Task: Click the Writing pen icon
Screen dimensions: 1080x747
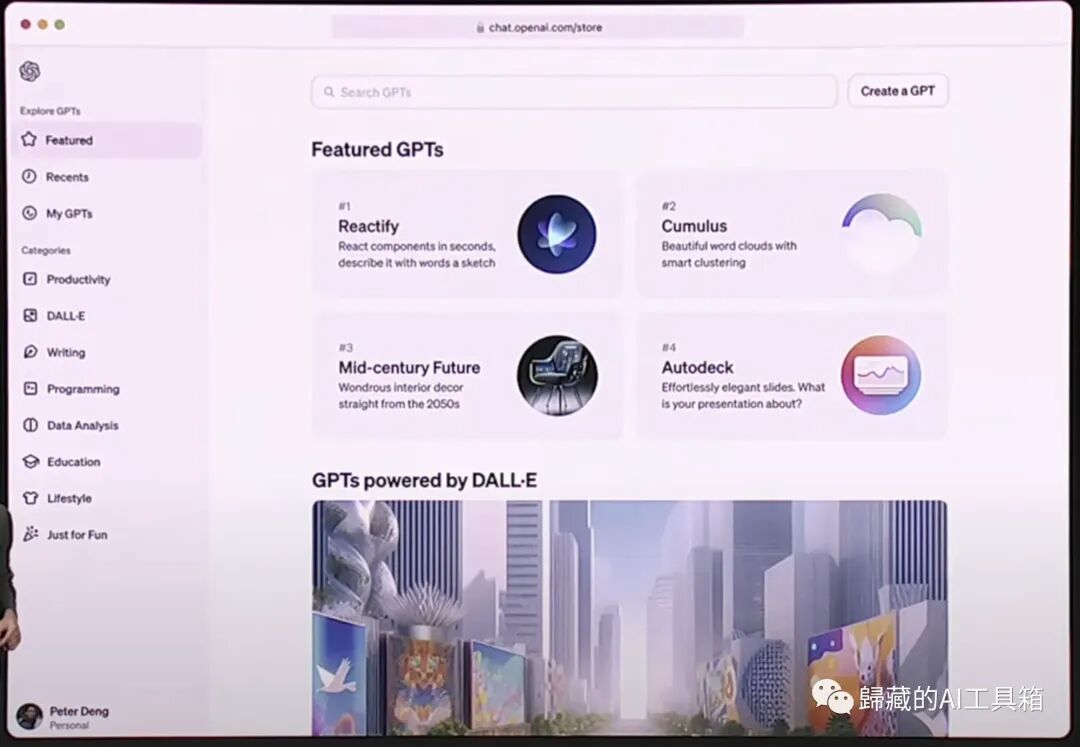Action: point(30,352)
